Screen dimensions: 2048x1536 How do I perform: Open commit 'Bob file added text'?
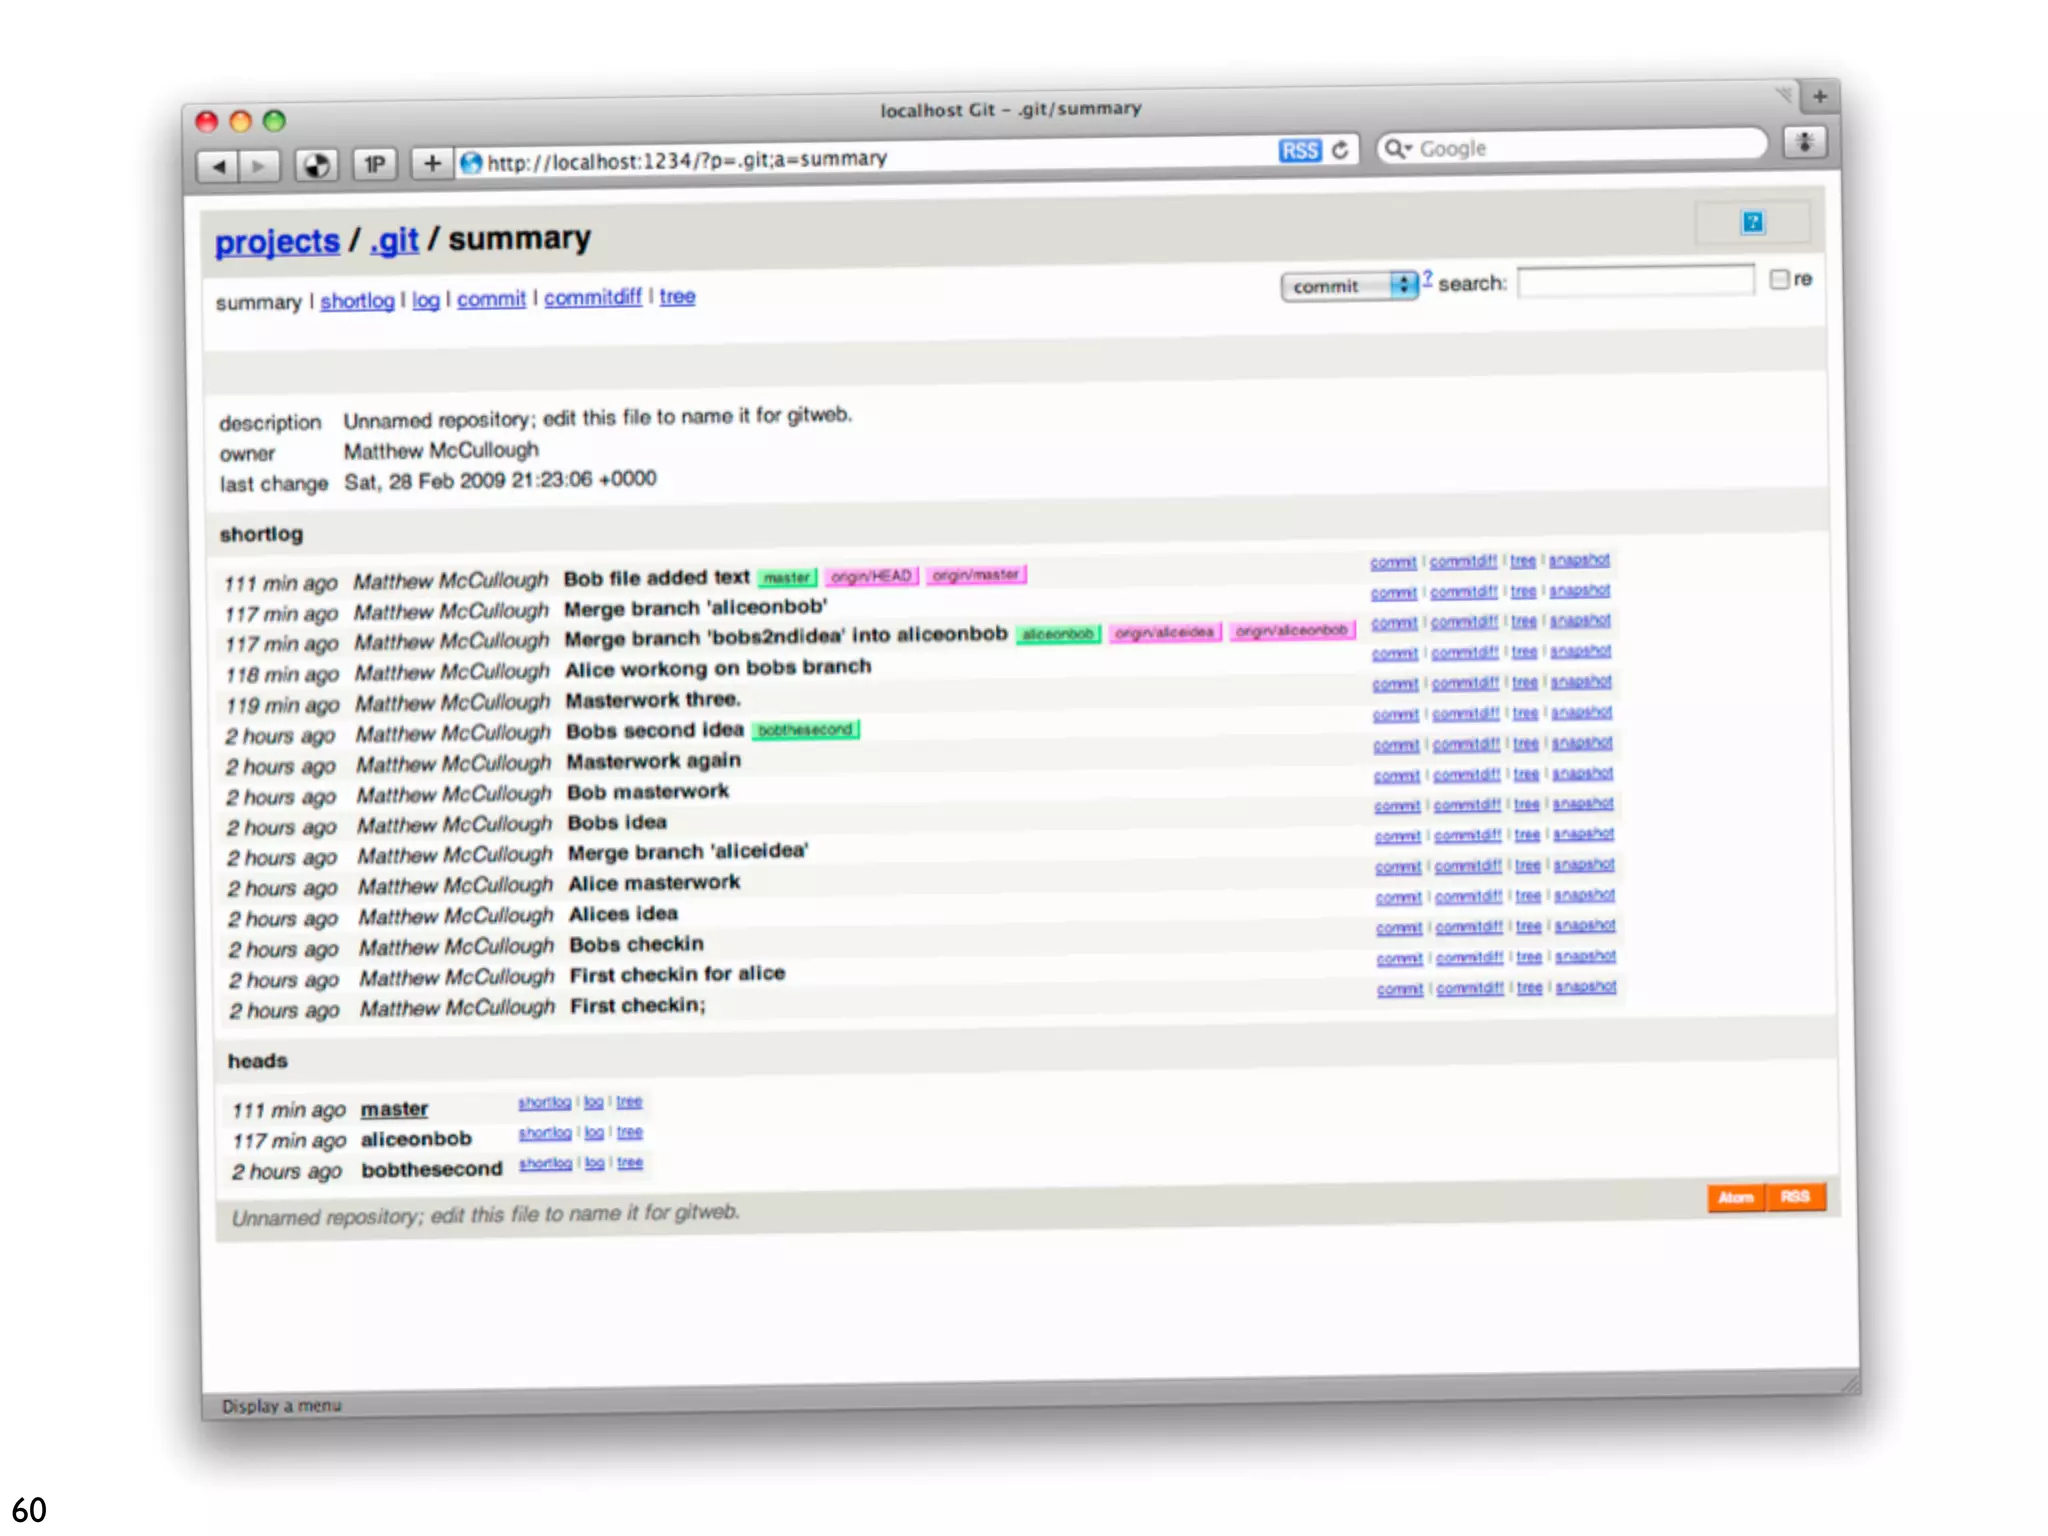[x=656, y=578]
